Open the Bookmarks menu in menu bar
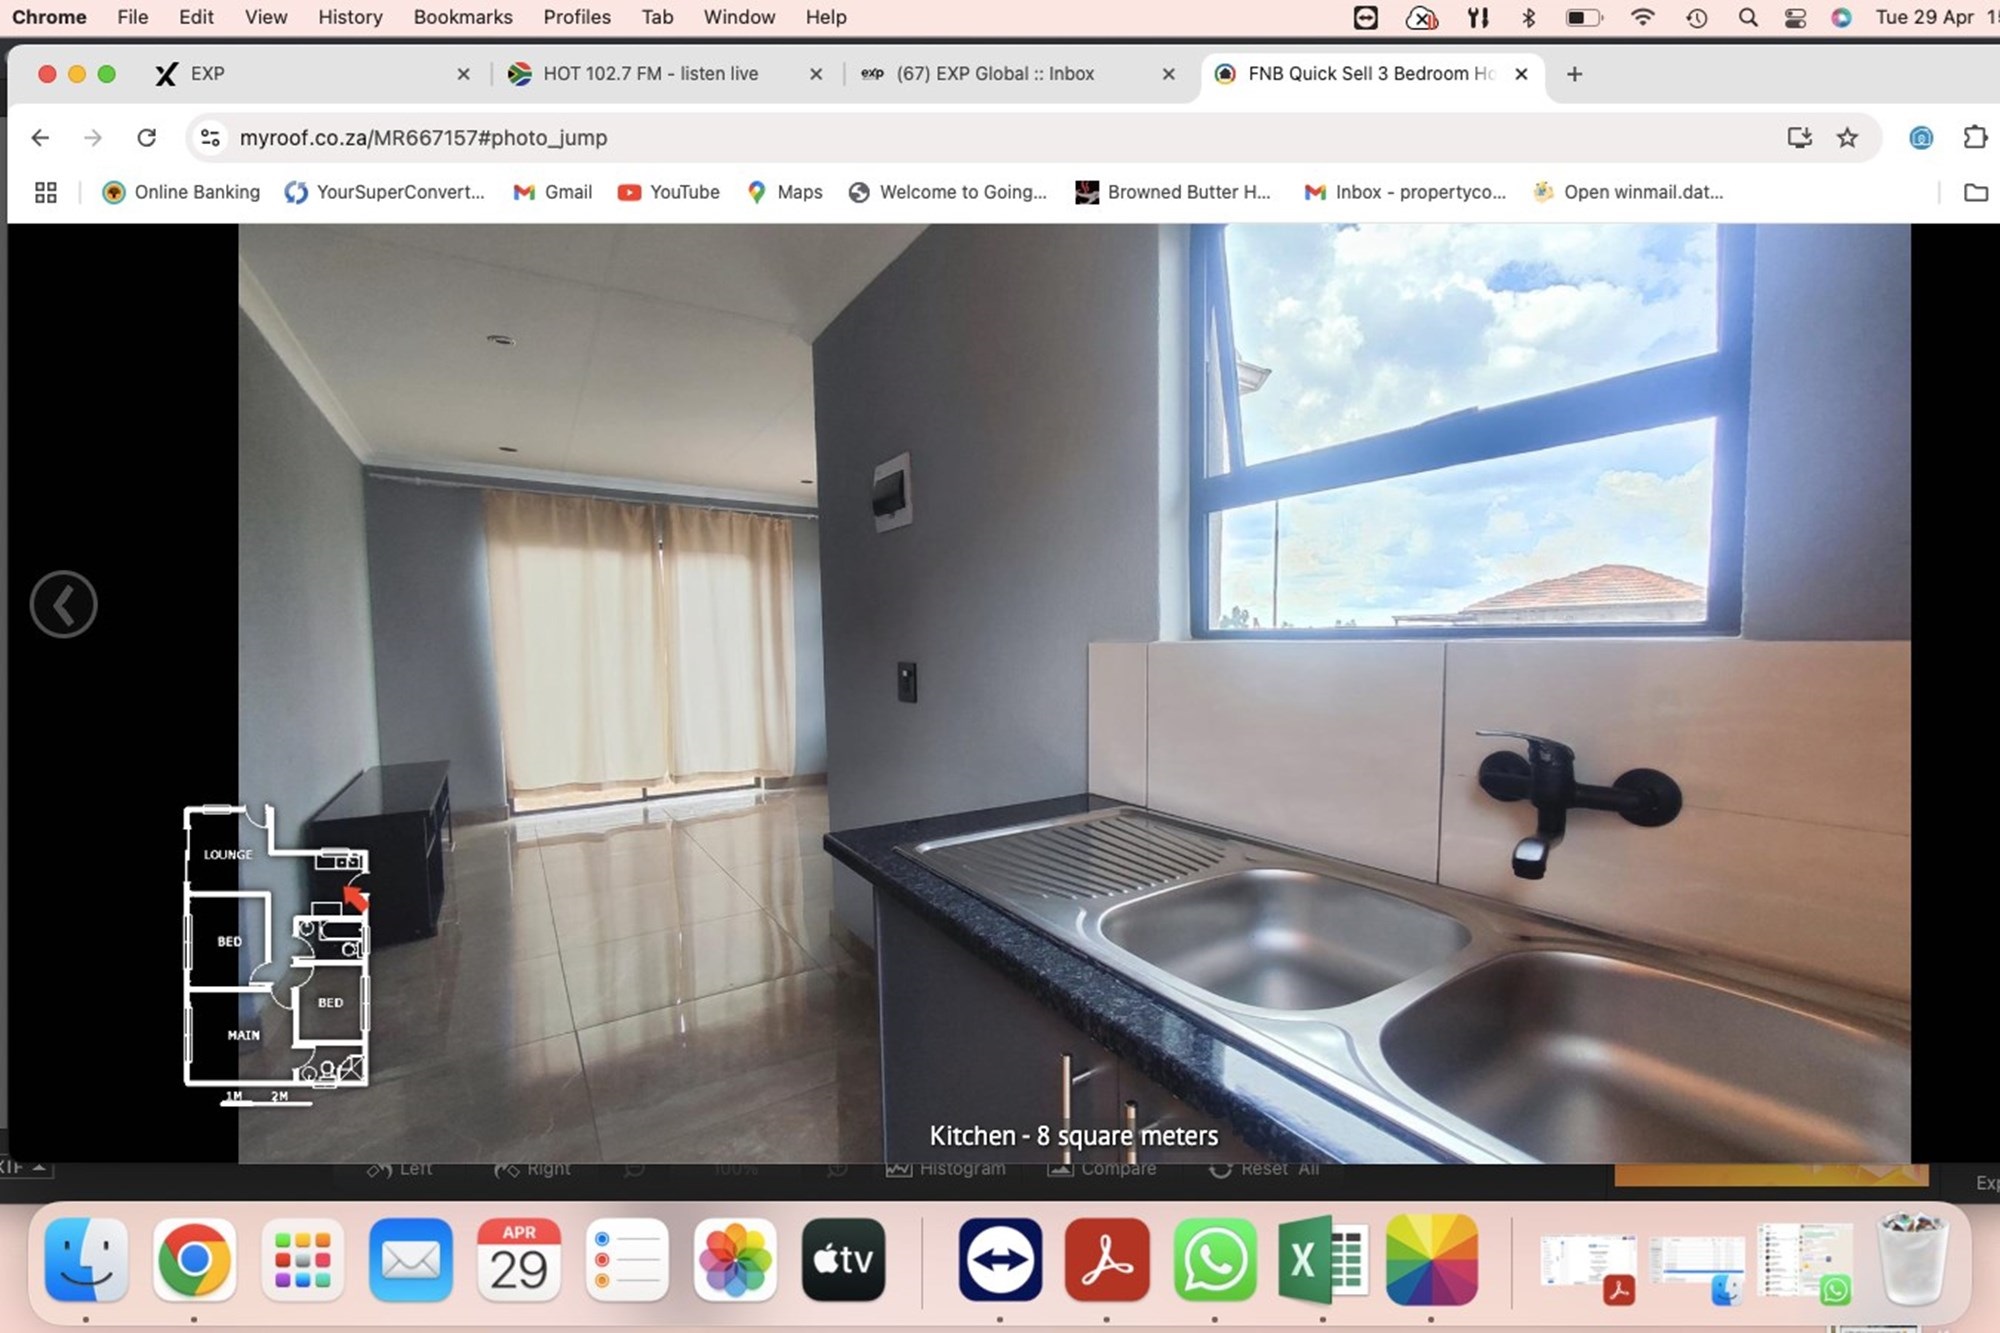 tap(462, 17)
